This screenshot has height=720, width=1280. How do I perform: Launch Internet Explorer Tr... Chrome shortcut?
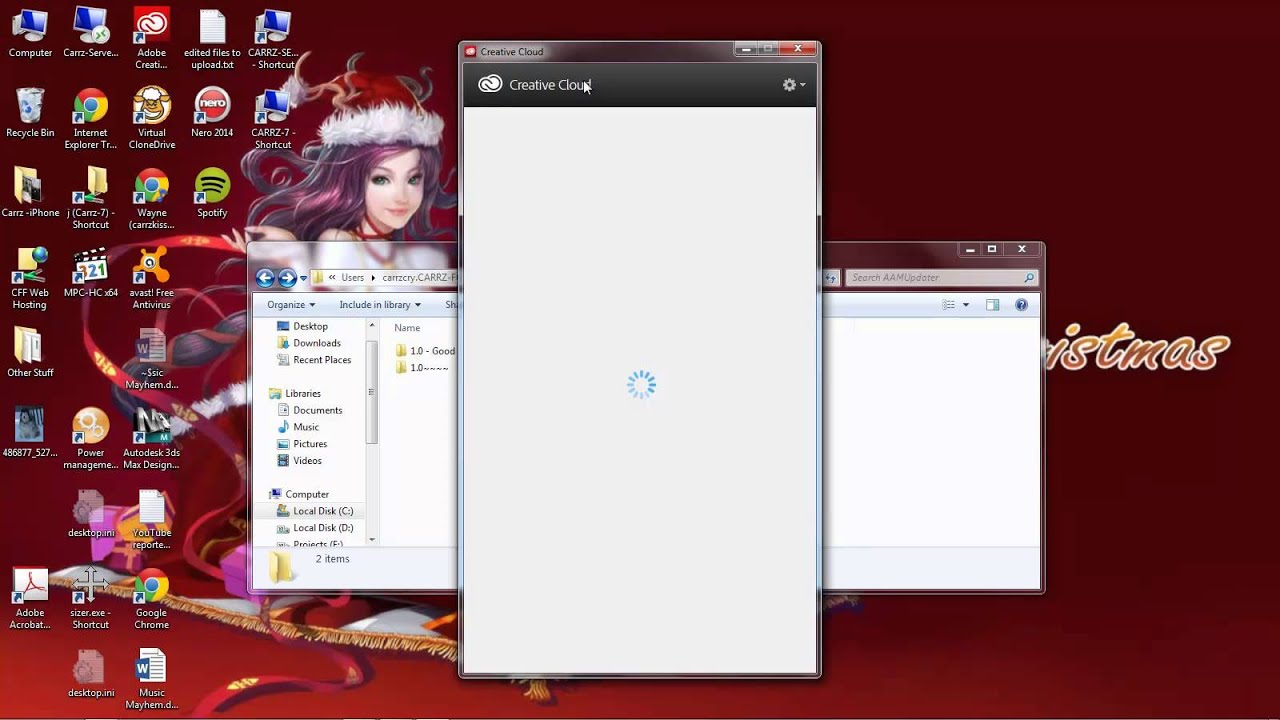pos(90,119)
